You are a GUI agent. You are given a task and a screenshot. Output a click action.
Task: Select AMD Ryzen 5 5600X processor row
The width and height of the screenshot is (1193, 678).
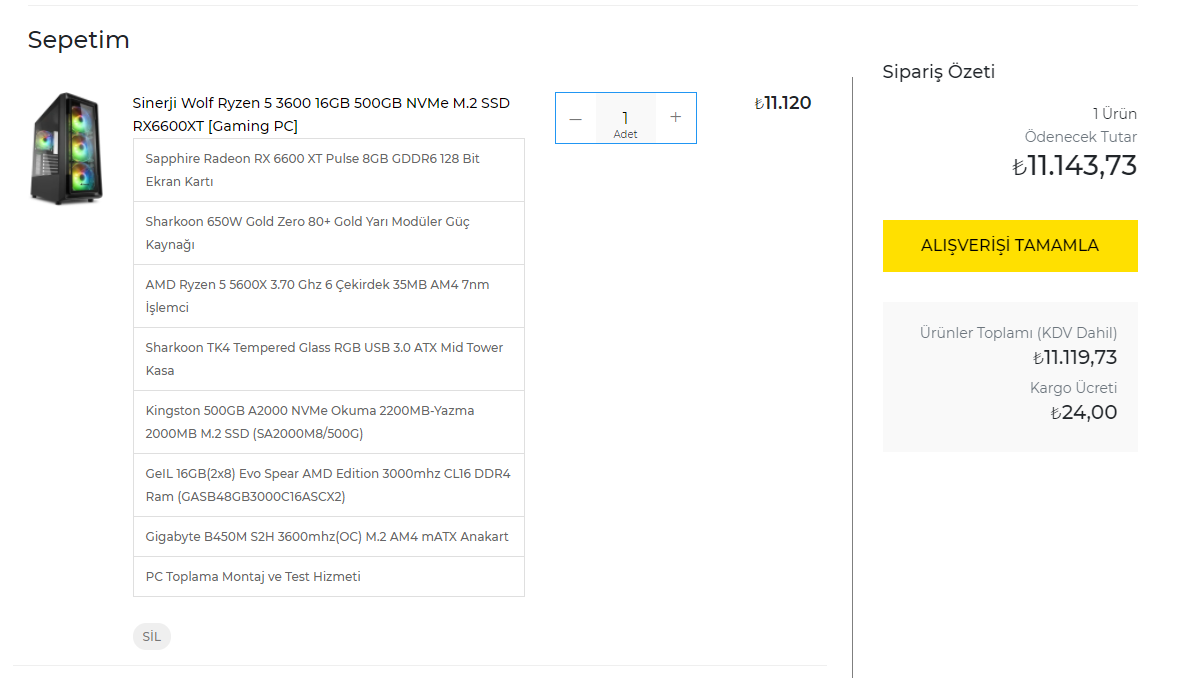tap(329, 296)
